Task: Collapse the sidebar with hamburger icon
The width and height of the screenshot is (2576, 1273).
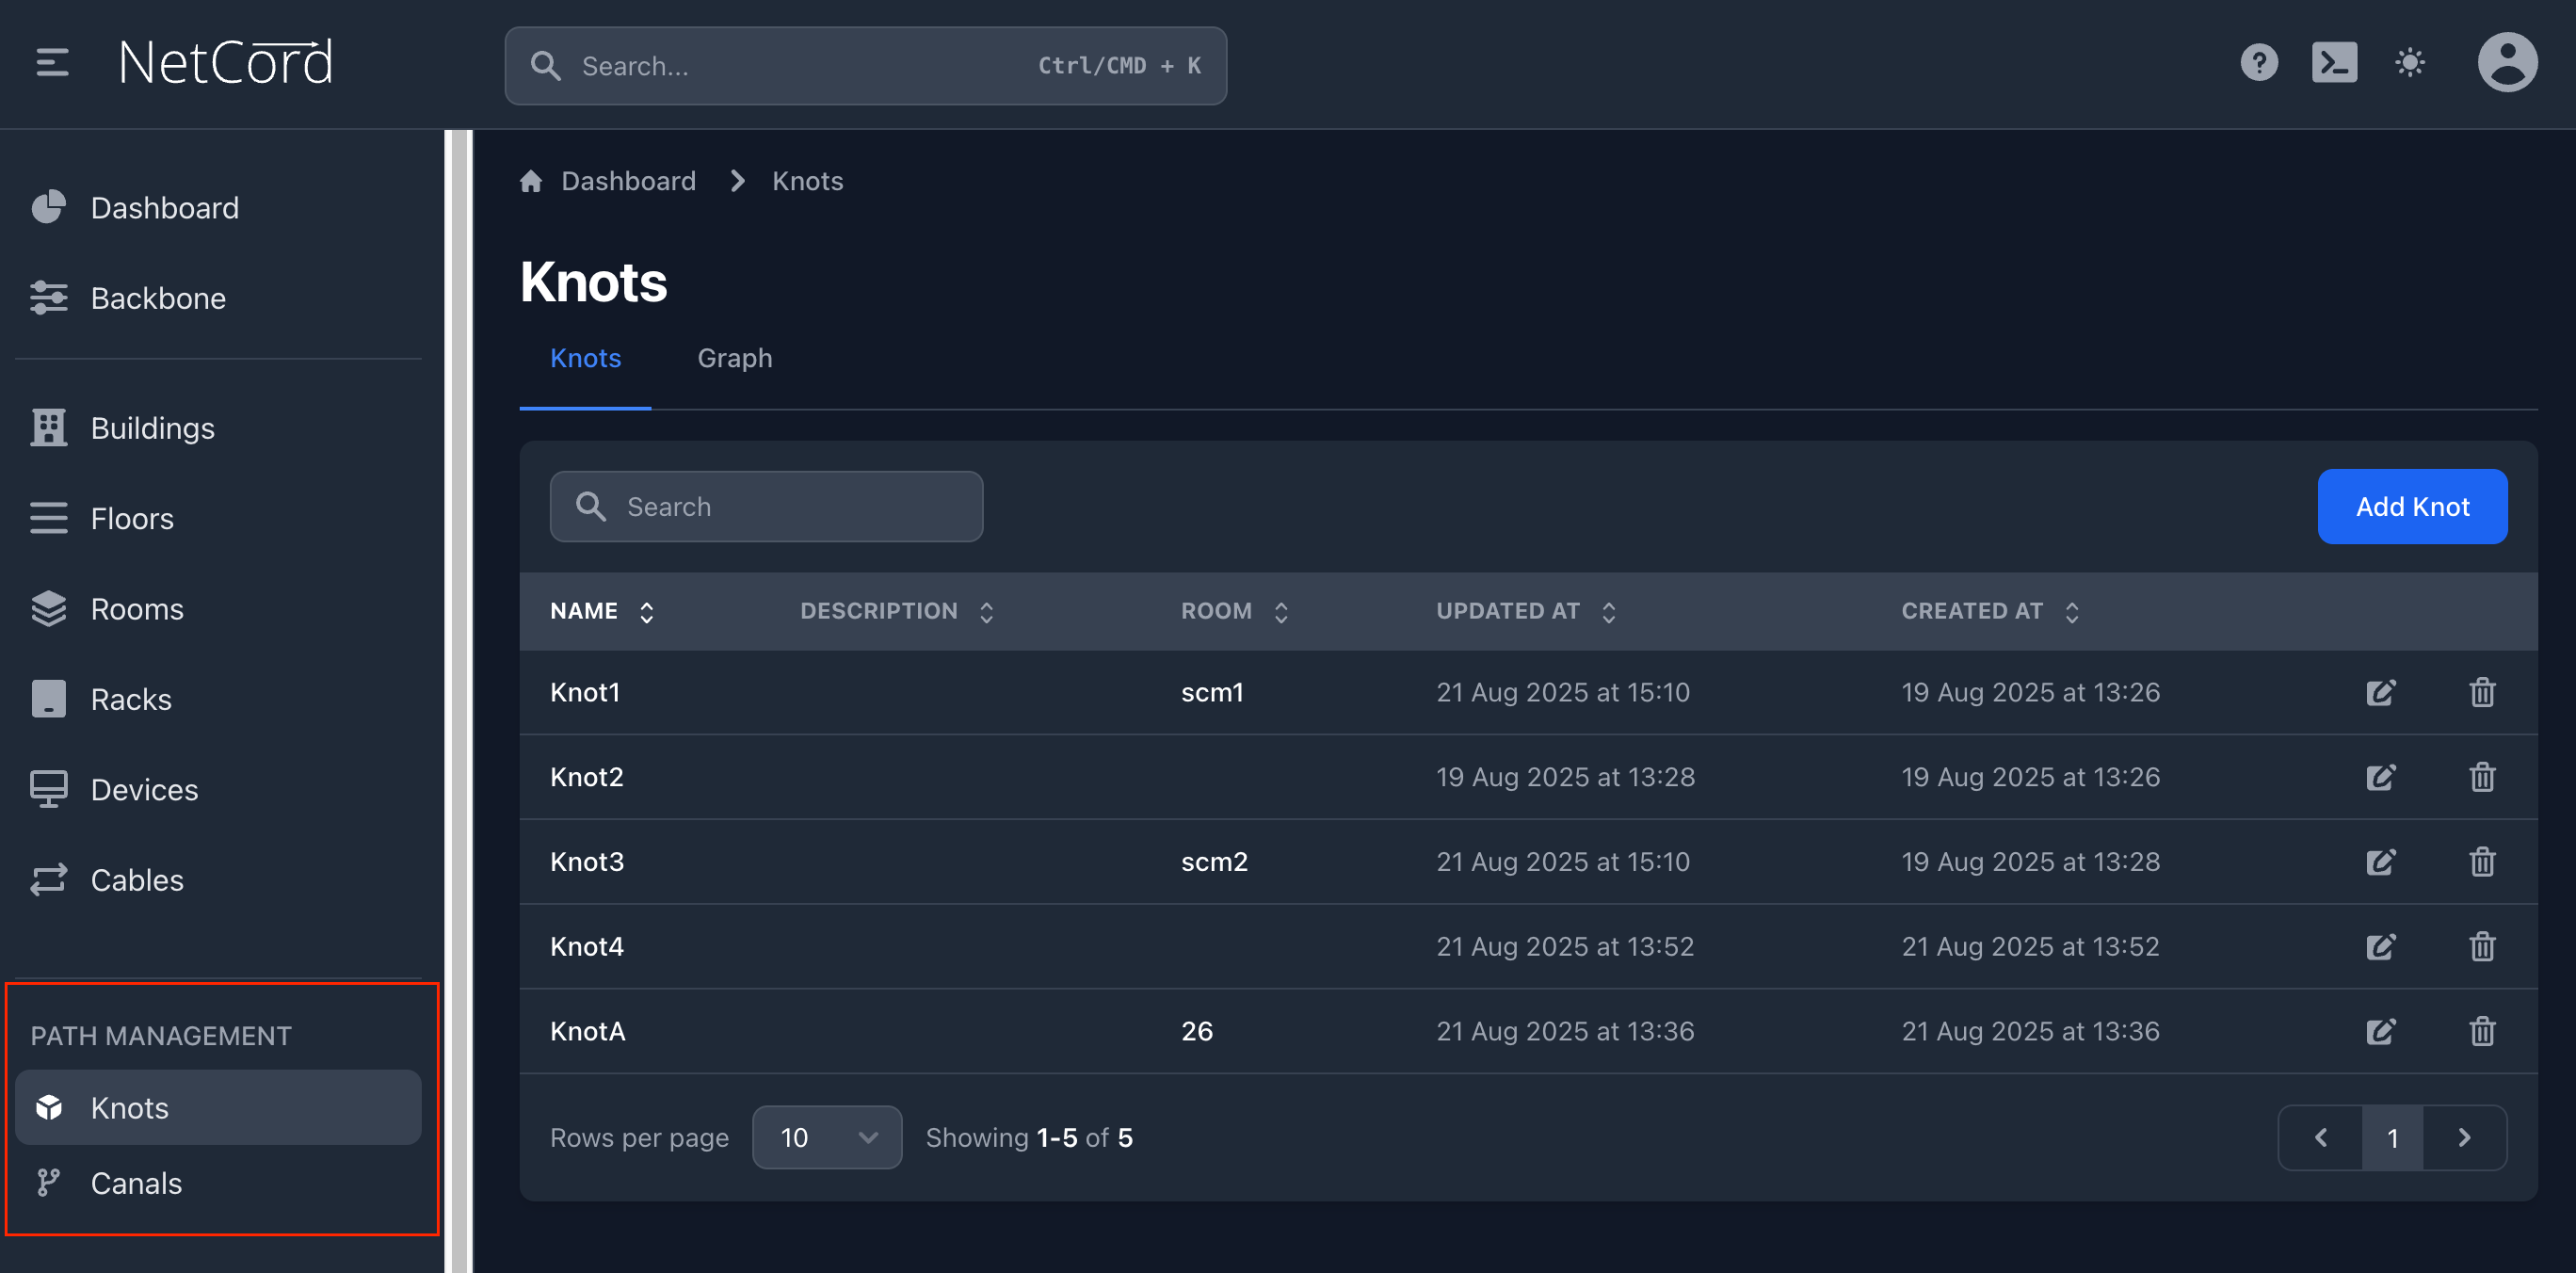Action: click(52, 63)
